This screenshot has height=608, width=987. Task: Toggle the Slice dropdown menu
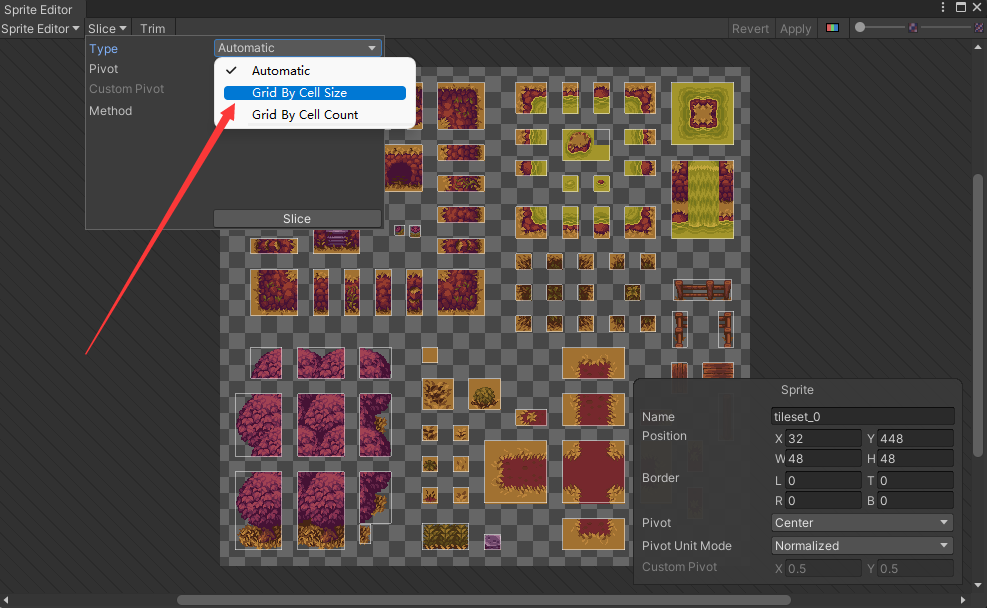[107, 28]
